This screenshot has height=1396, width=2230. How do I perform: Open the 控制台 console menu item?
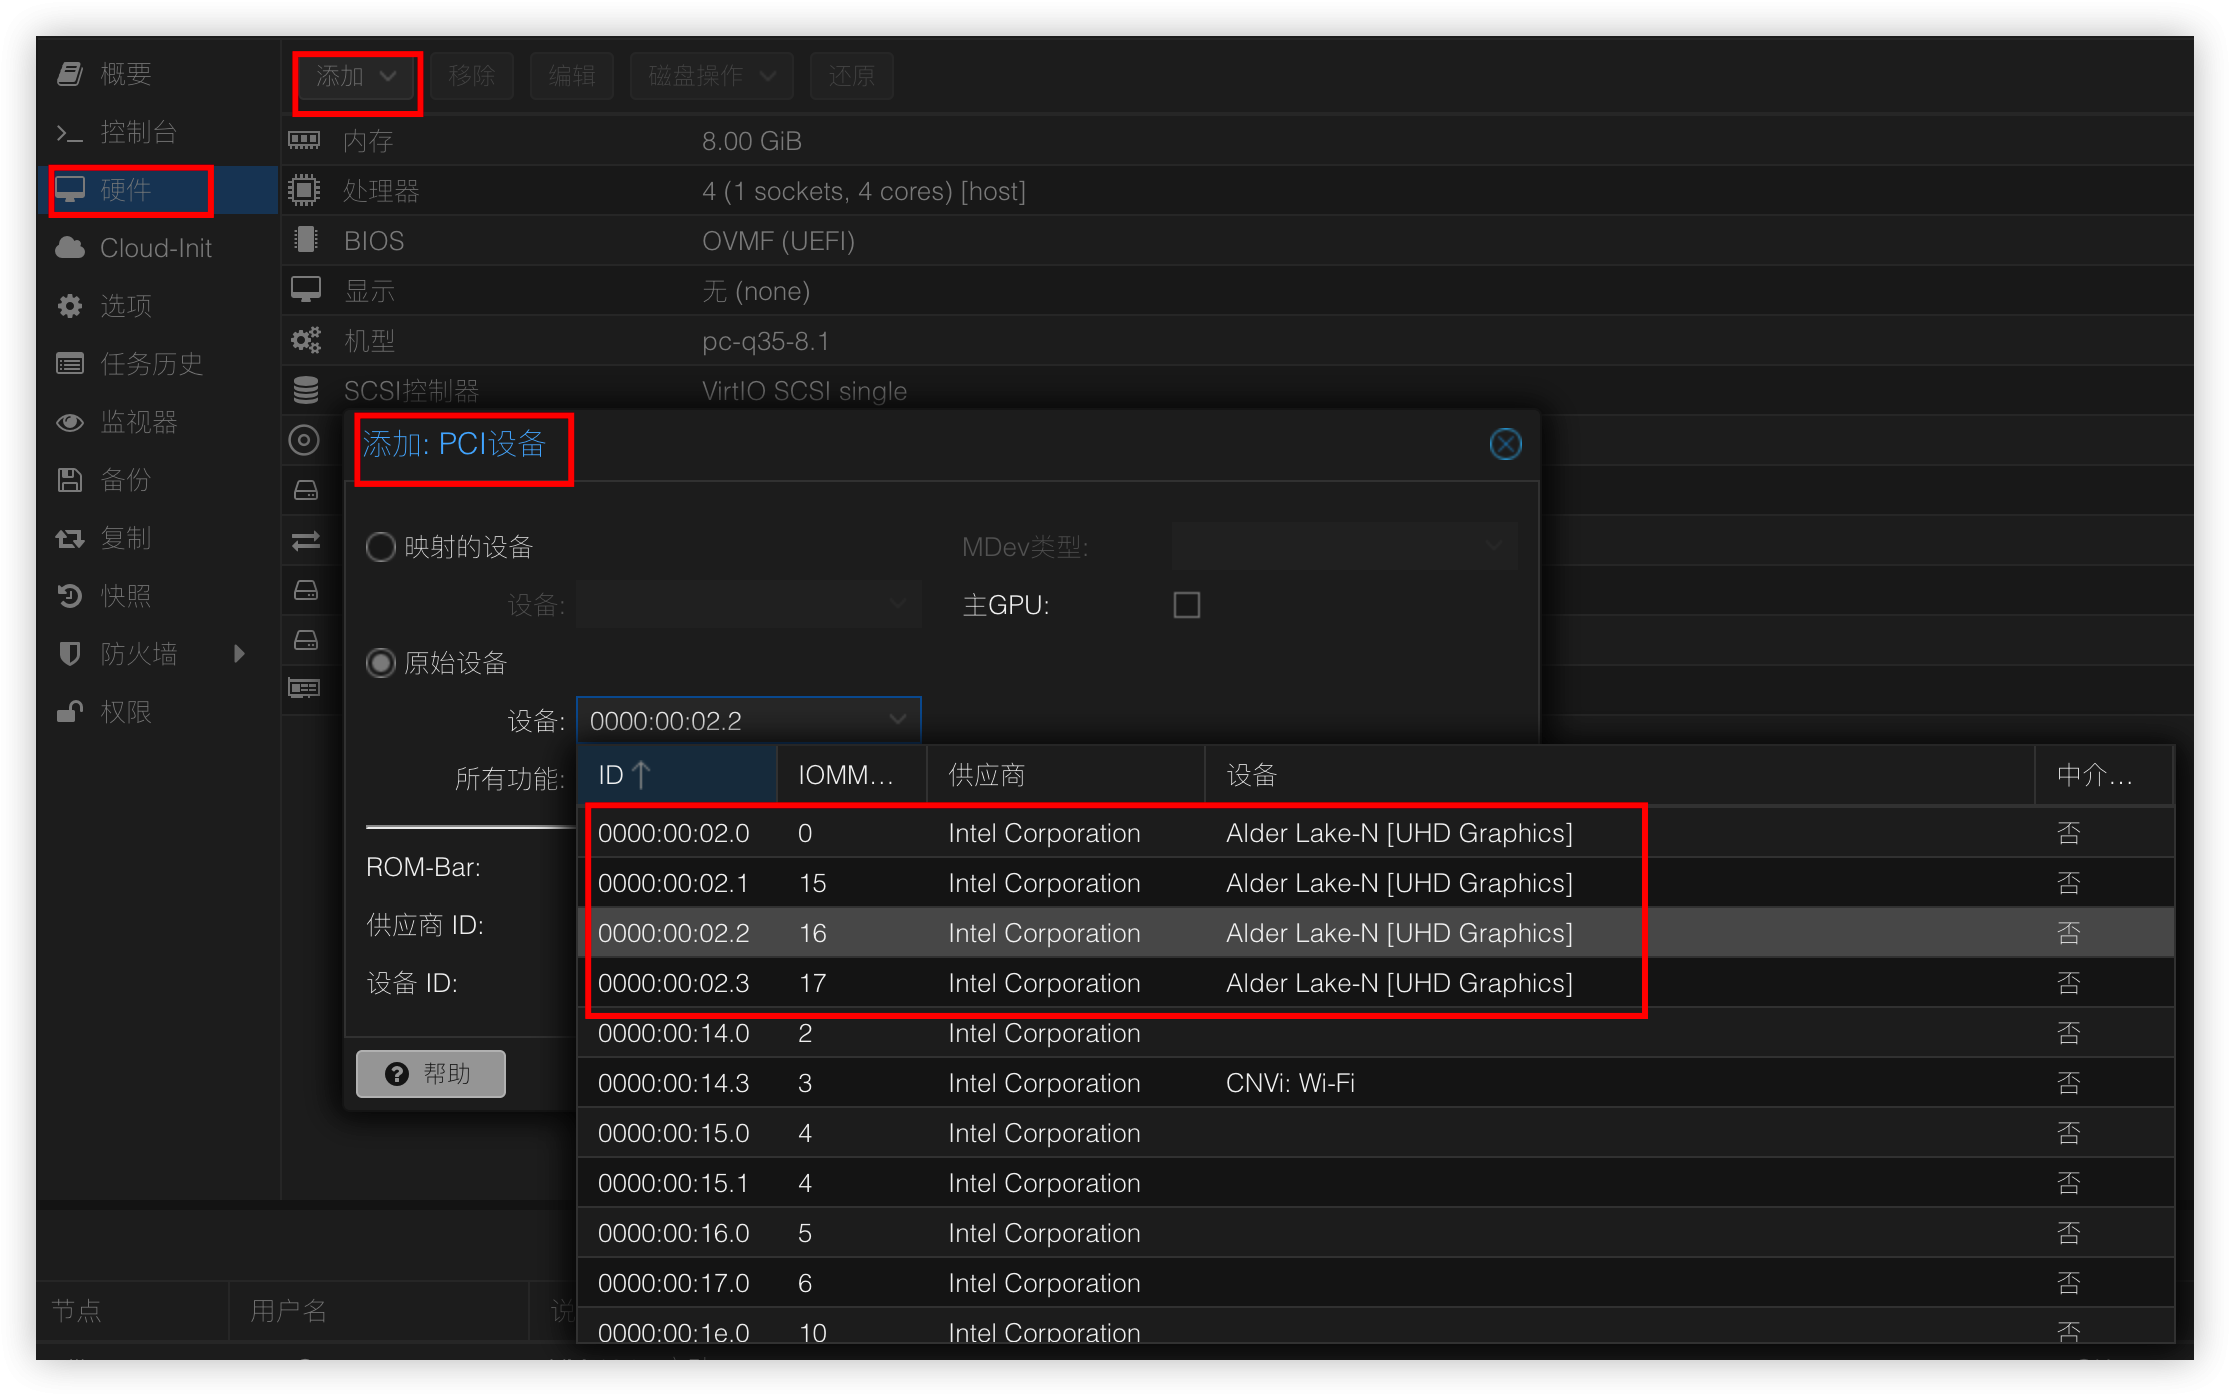138,132
